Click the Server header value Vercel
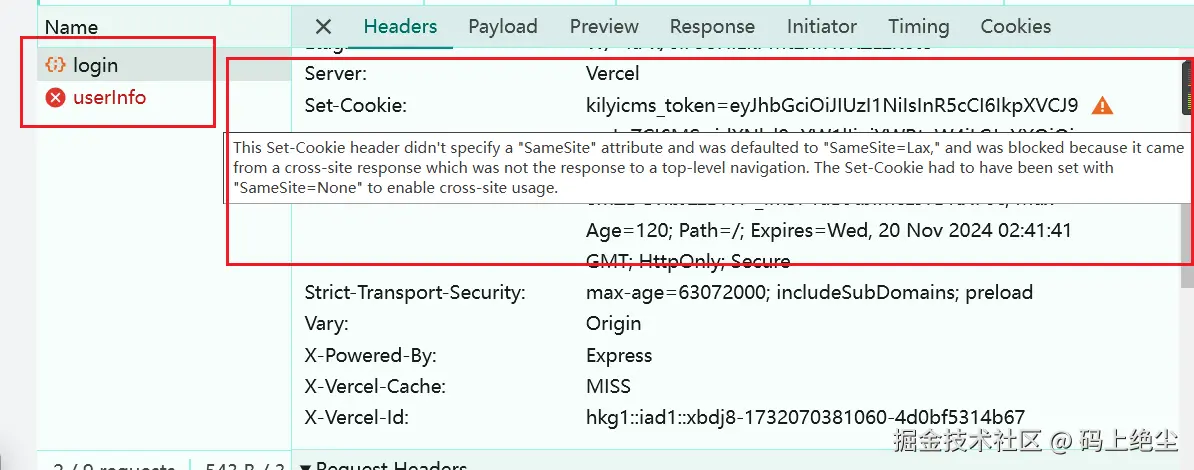Image resolution: width=1194 pixels, height=470 pixels. 612,73
